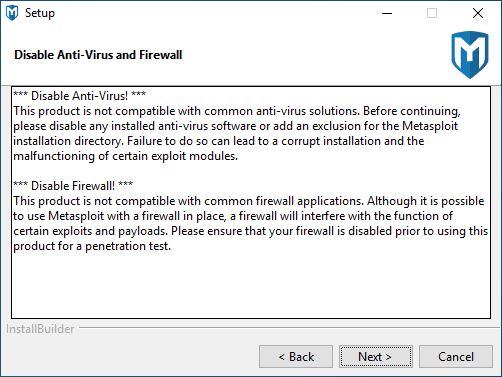Viewport: 502px width, 377px height.
Task: Click the grayed-out maximize window icon
Action: coord(432,13)
